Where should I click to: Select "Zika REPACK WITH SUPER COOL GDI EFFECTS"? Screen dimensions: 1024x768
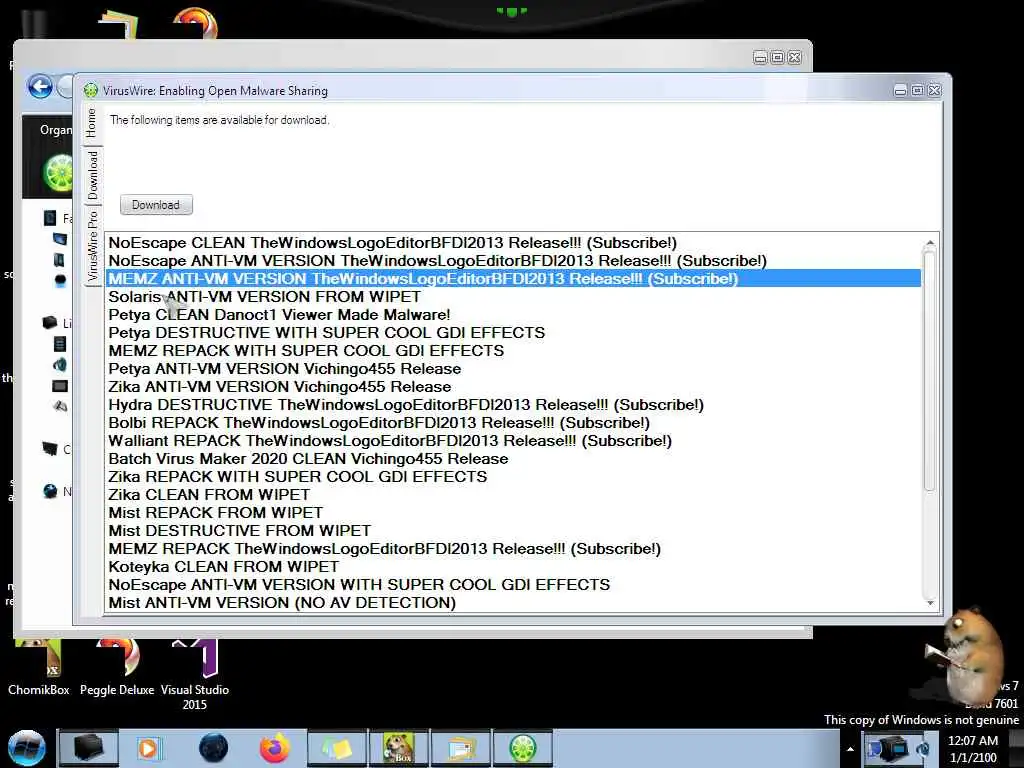tap(513, 477)
